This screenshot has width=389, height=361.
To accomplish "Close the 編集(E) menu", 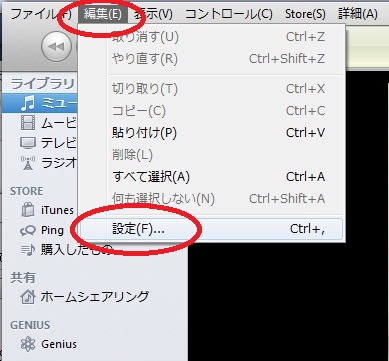I will 103,14.
